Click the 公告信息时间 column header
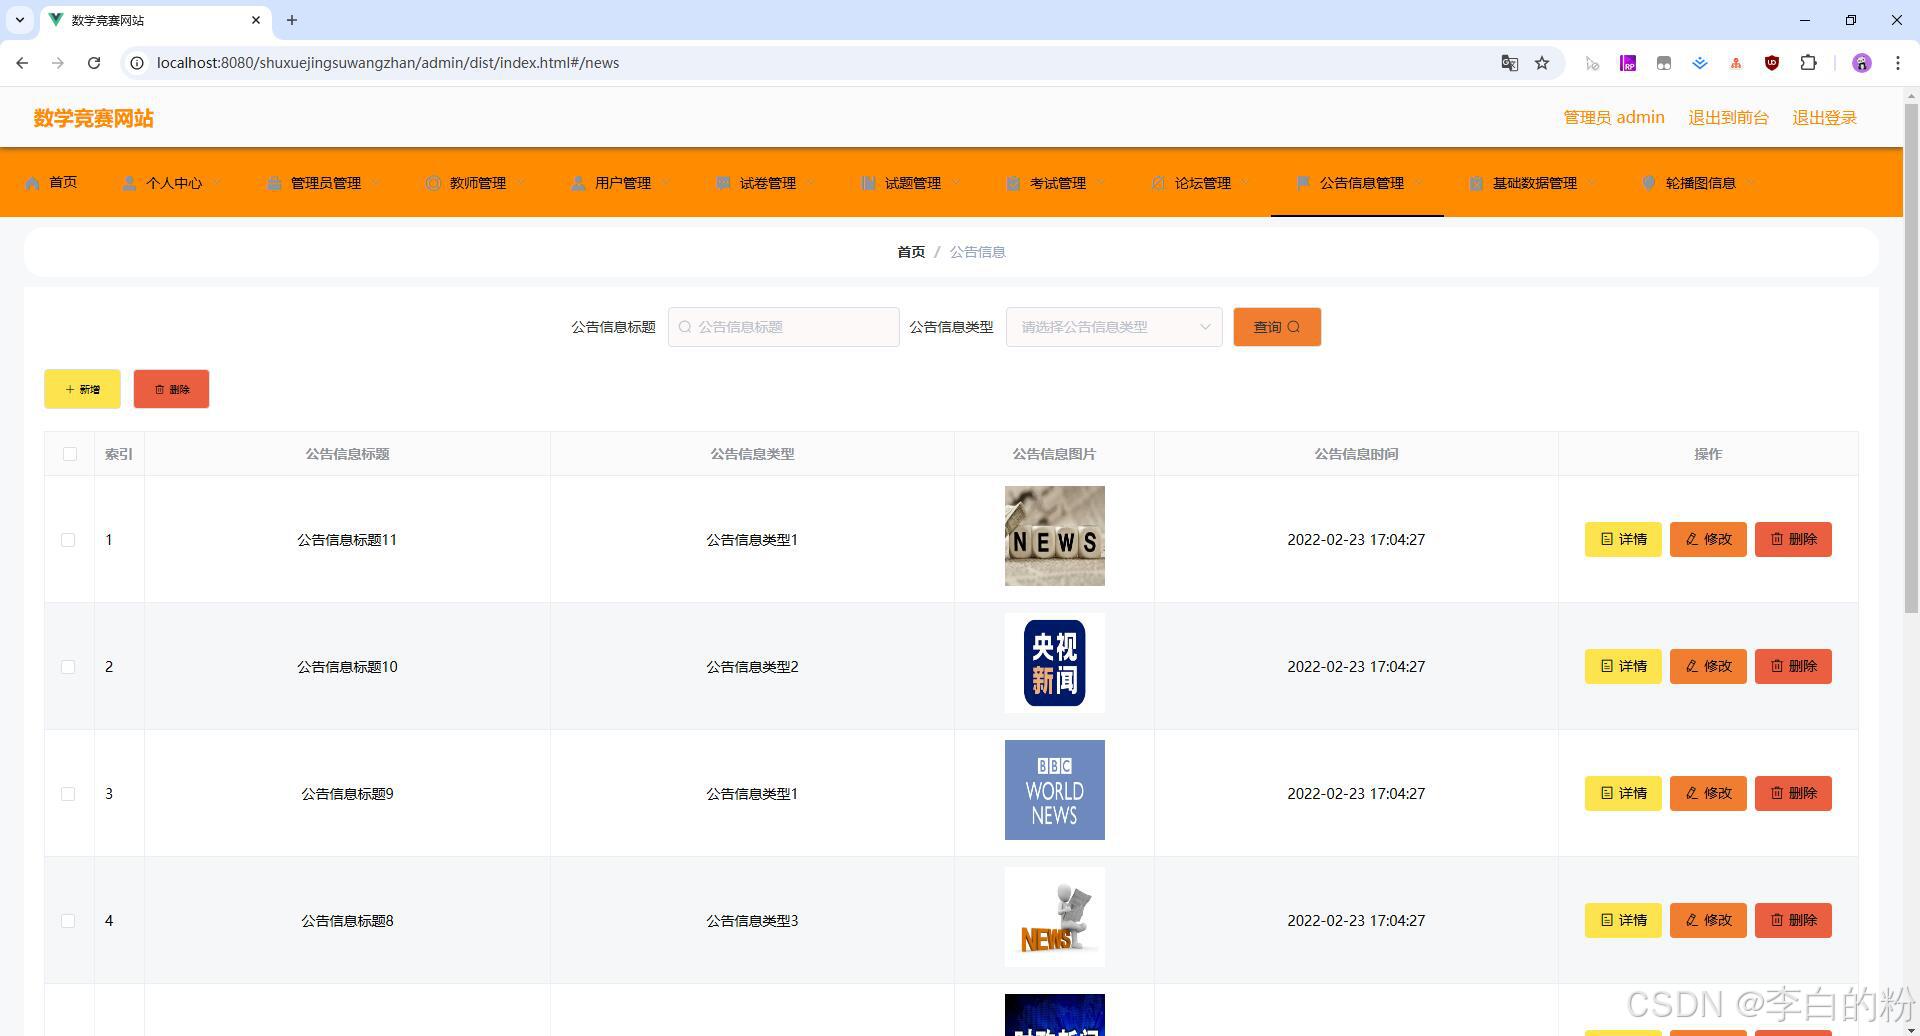 tap(1356, 454)
